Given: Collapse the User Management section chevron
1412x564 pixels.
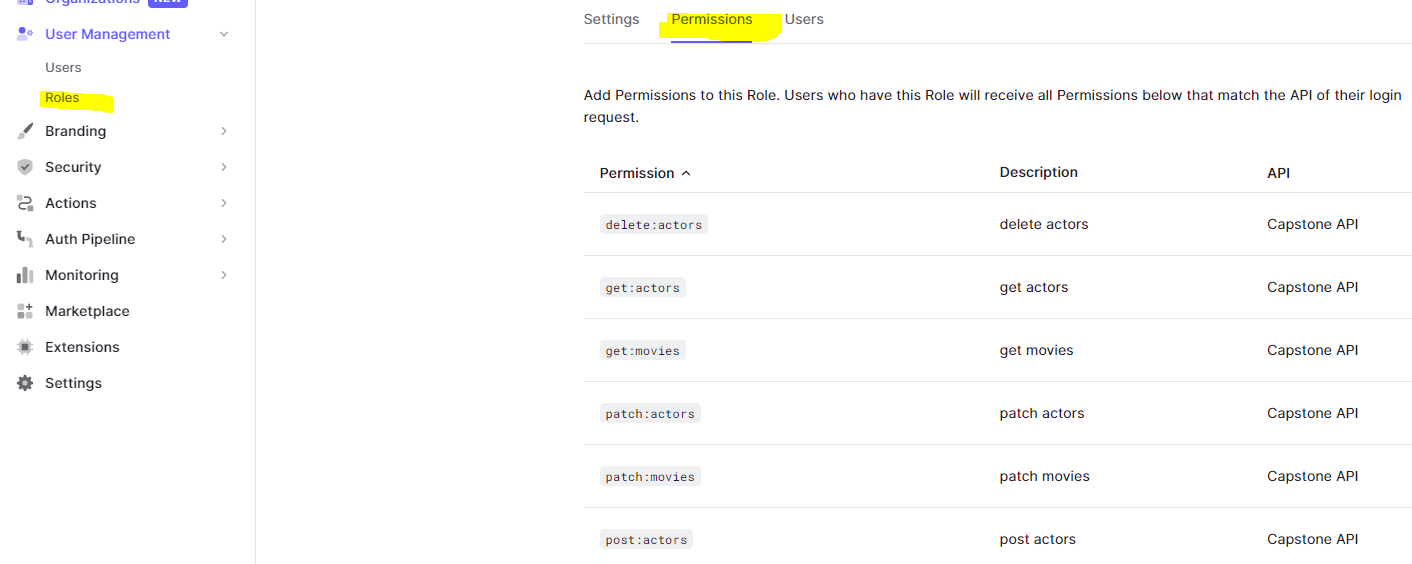Looking at the screenshot, I should (224, 34).
